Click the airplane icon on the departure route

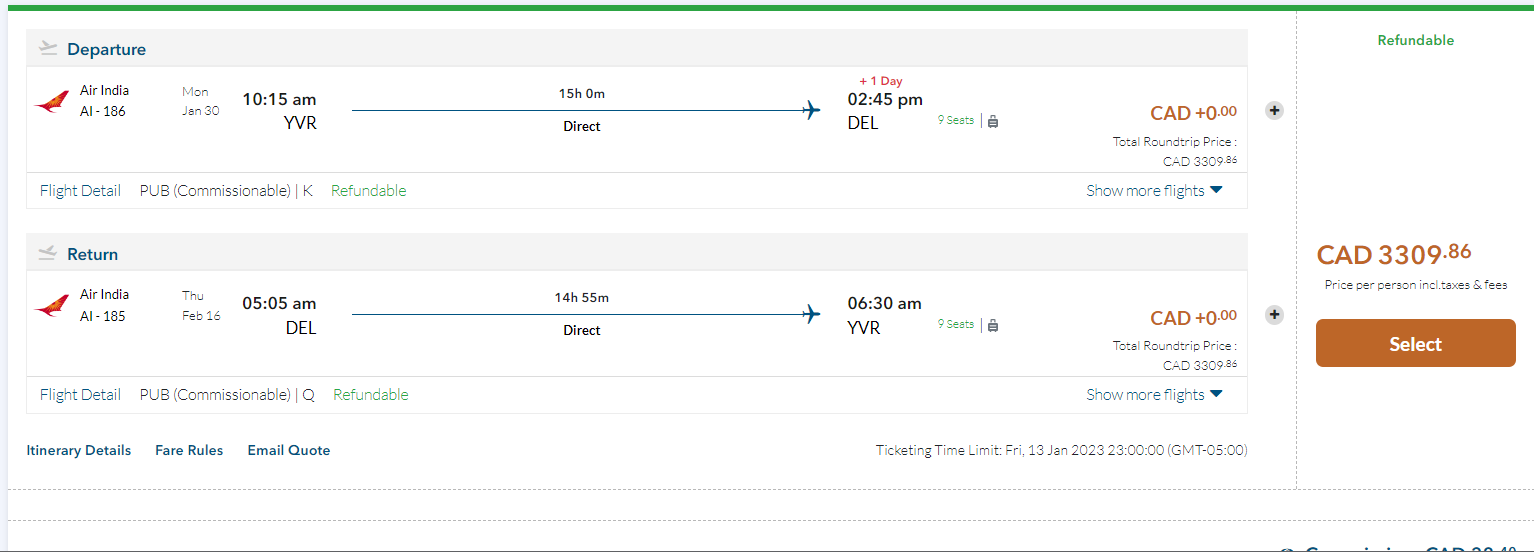pos(811,110)
